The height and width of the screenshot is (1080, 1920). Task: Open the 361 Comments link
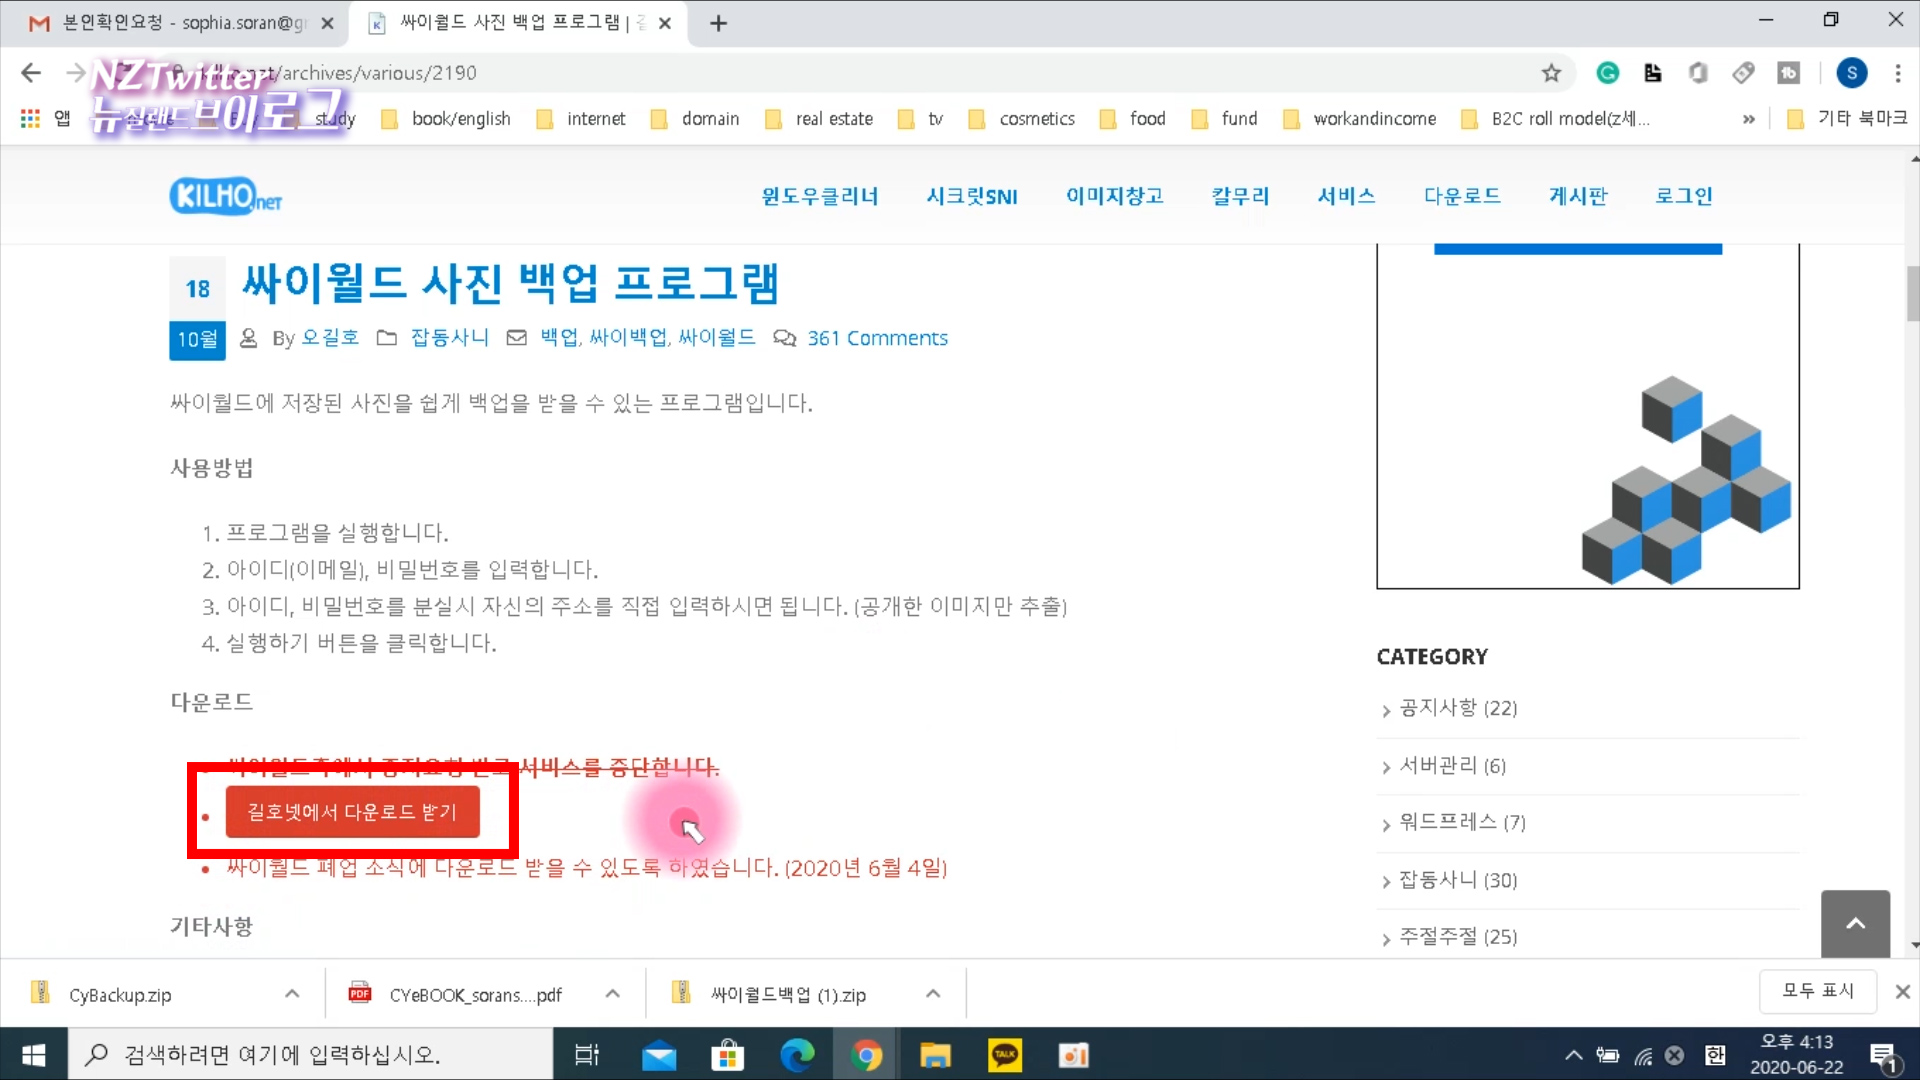pyautogui.click(x=877, y=338)
